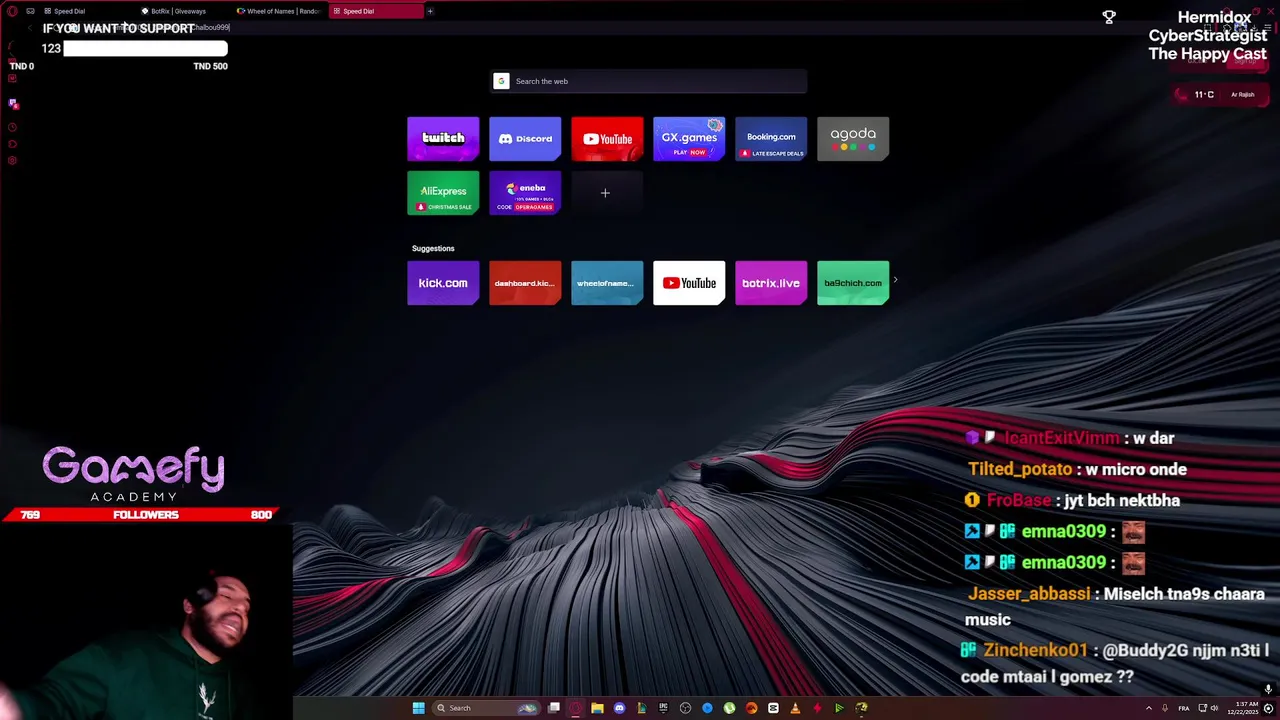Open Task View on the taskbar

point(554,708)
